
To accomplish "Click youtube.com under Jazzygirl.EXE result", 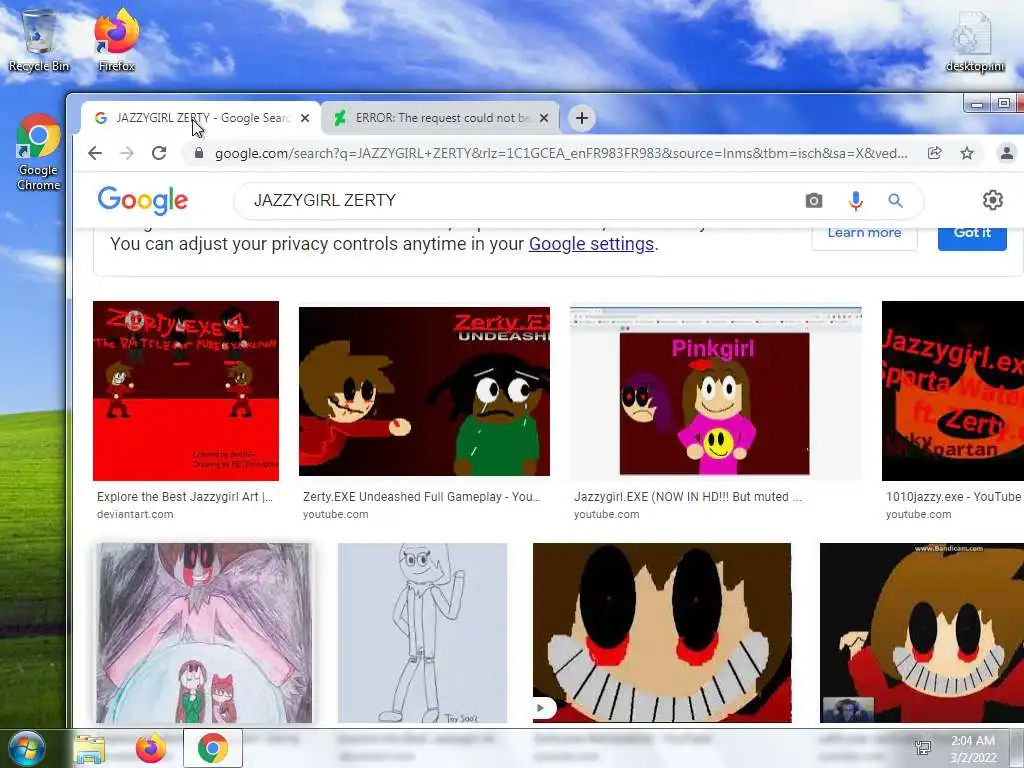I will pos(607,515).
